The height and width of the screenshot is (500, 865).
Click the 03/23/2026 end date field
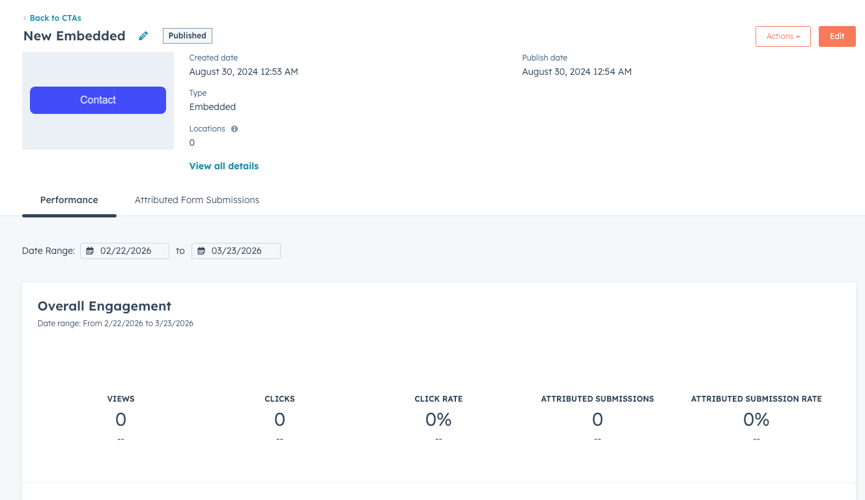[236, 251]
